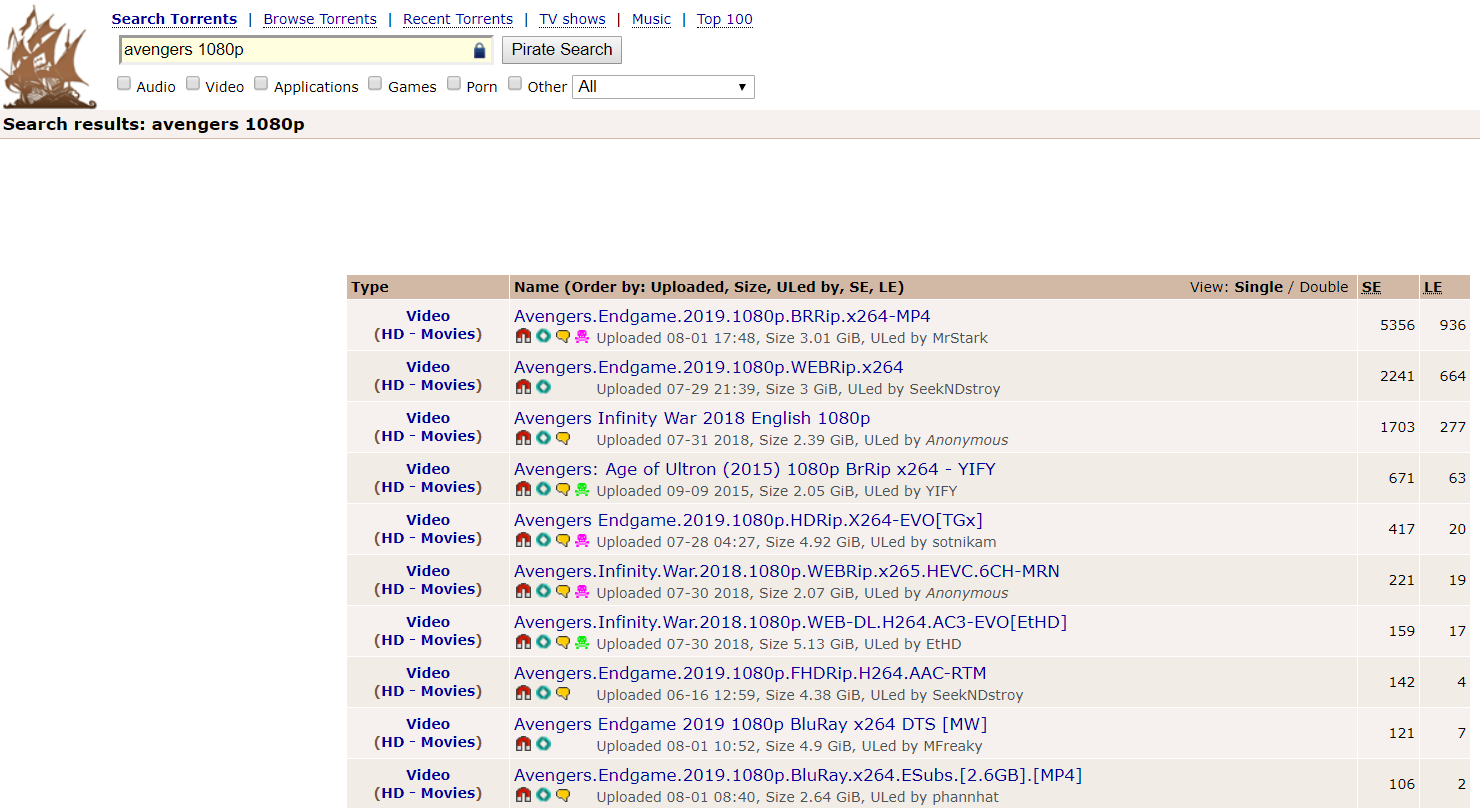1480x808 pixels.
Task: Click green skull icon by YIFY upload
Action: tap(582, 490)
